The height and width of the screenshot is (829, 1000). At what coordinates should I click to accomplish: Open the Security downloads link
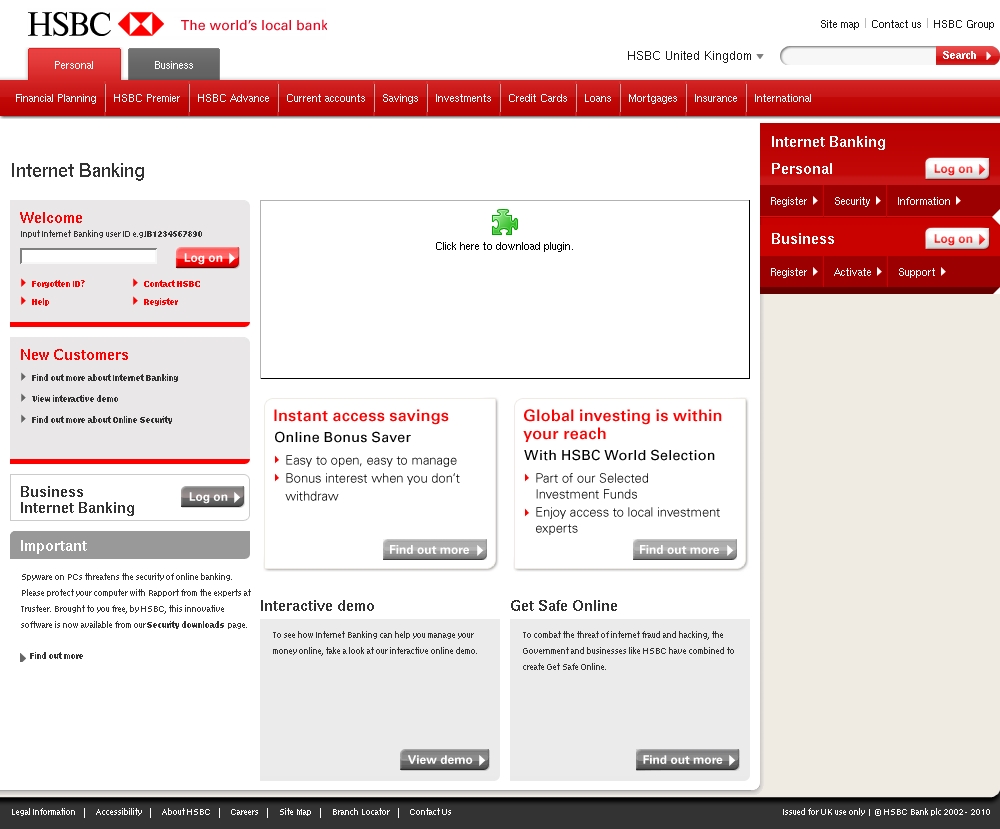point(186,625)
